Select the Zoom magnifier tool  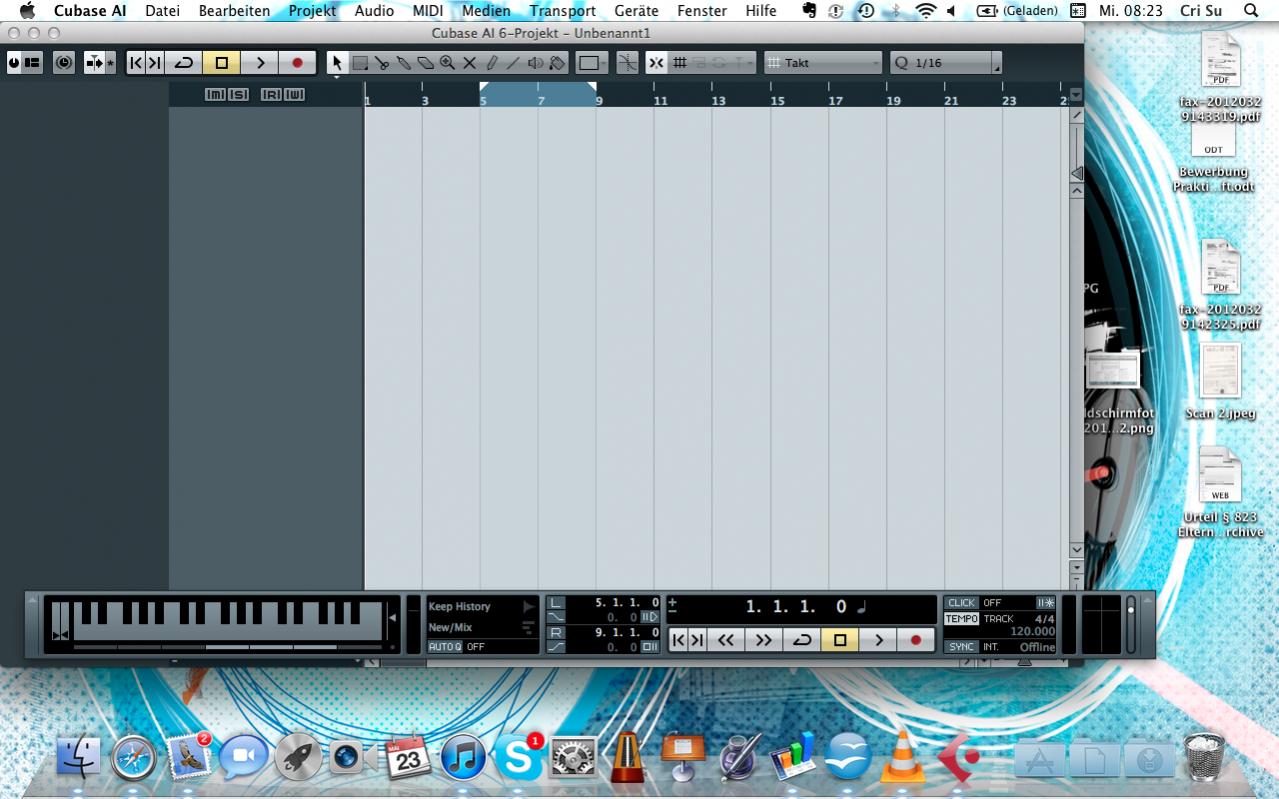tap(447, 63)
